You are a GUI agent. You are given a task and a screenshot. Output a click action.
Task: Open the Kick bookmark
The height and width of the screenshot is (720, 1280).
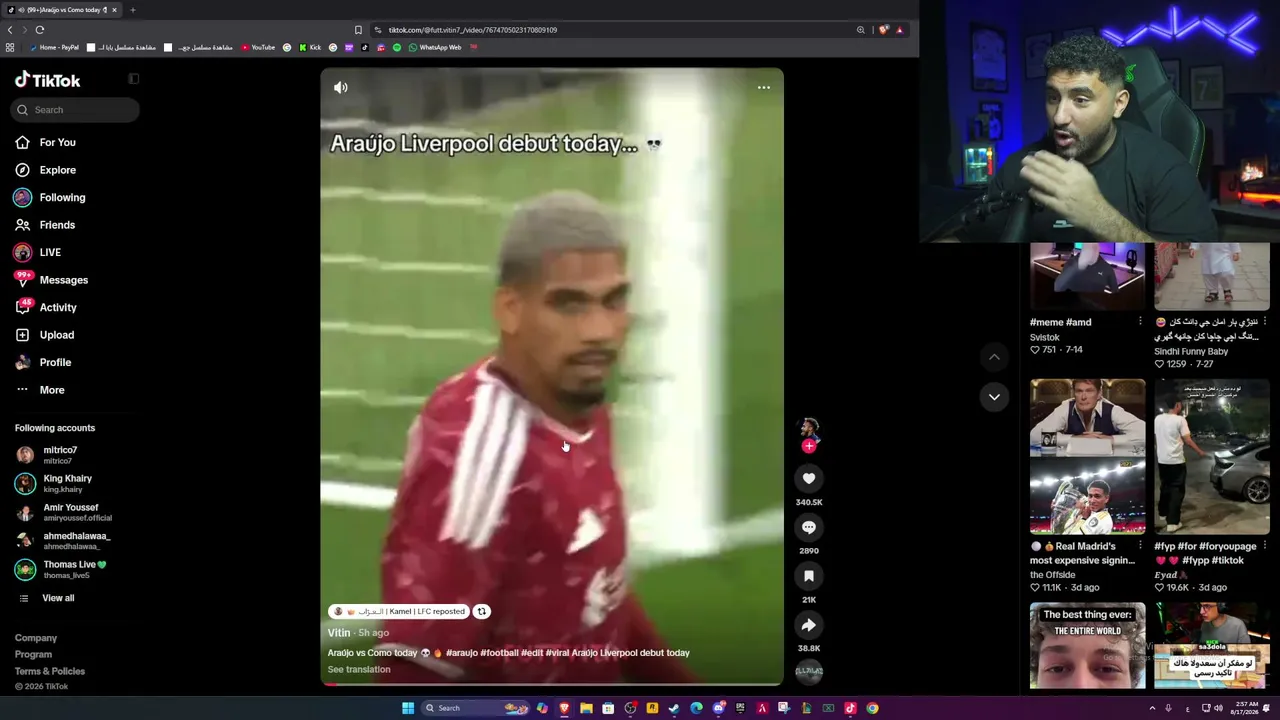coord(309,47)
